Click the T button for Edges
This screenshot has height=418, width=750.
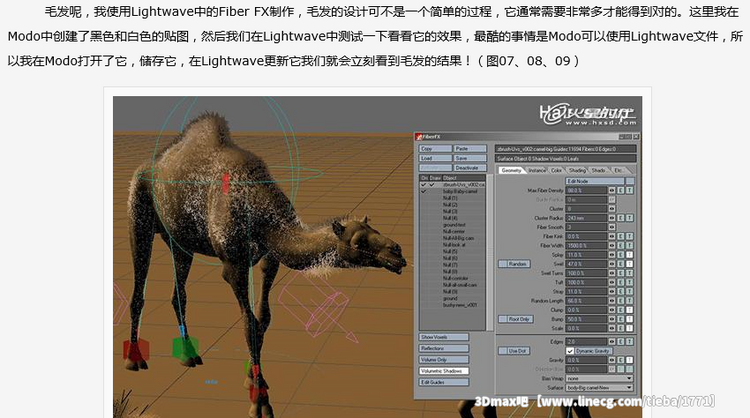click(630, 341)
